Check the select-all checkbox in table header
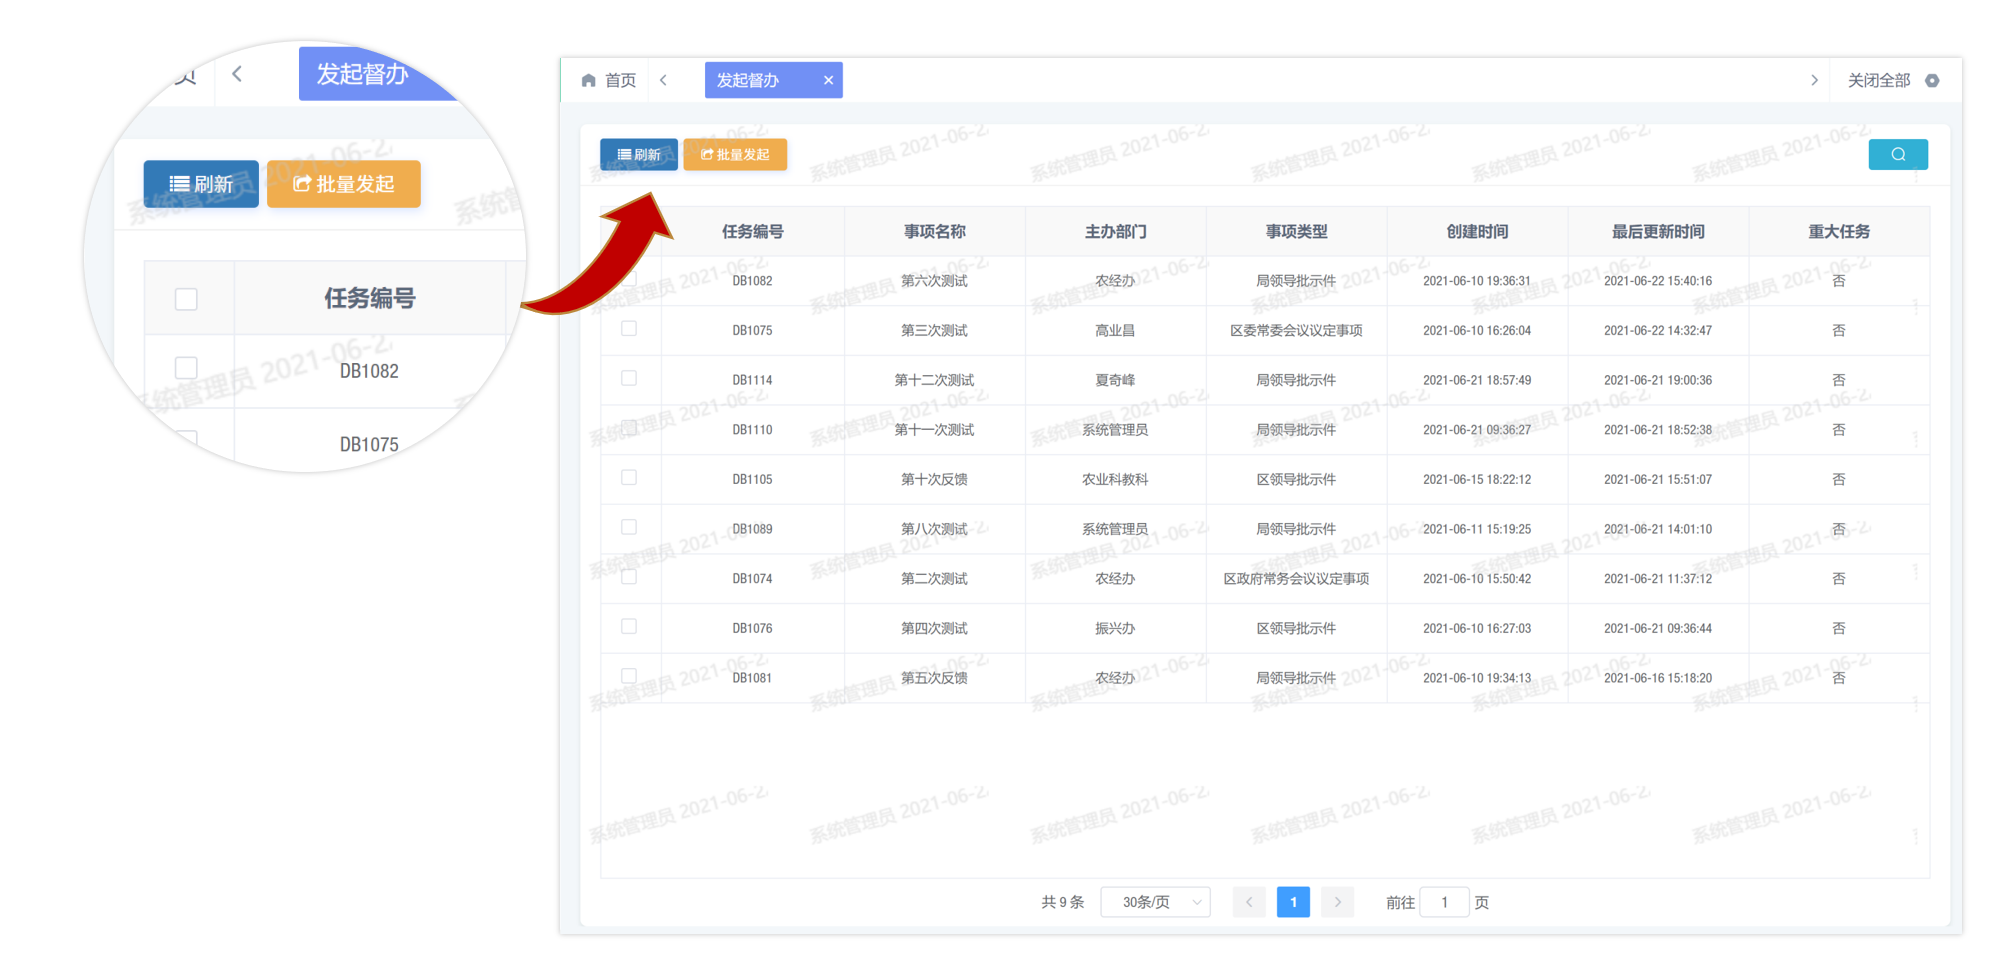The width and height of the screenshot is (2008, 954). click(x=628, y=230)
